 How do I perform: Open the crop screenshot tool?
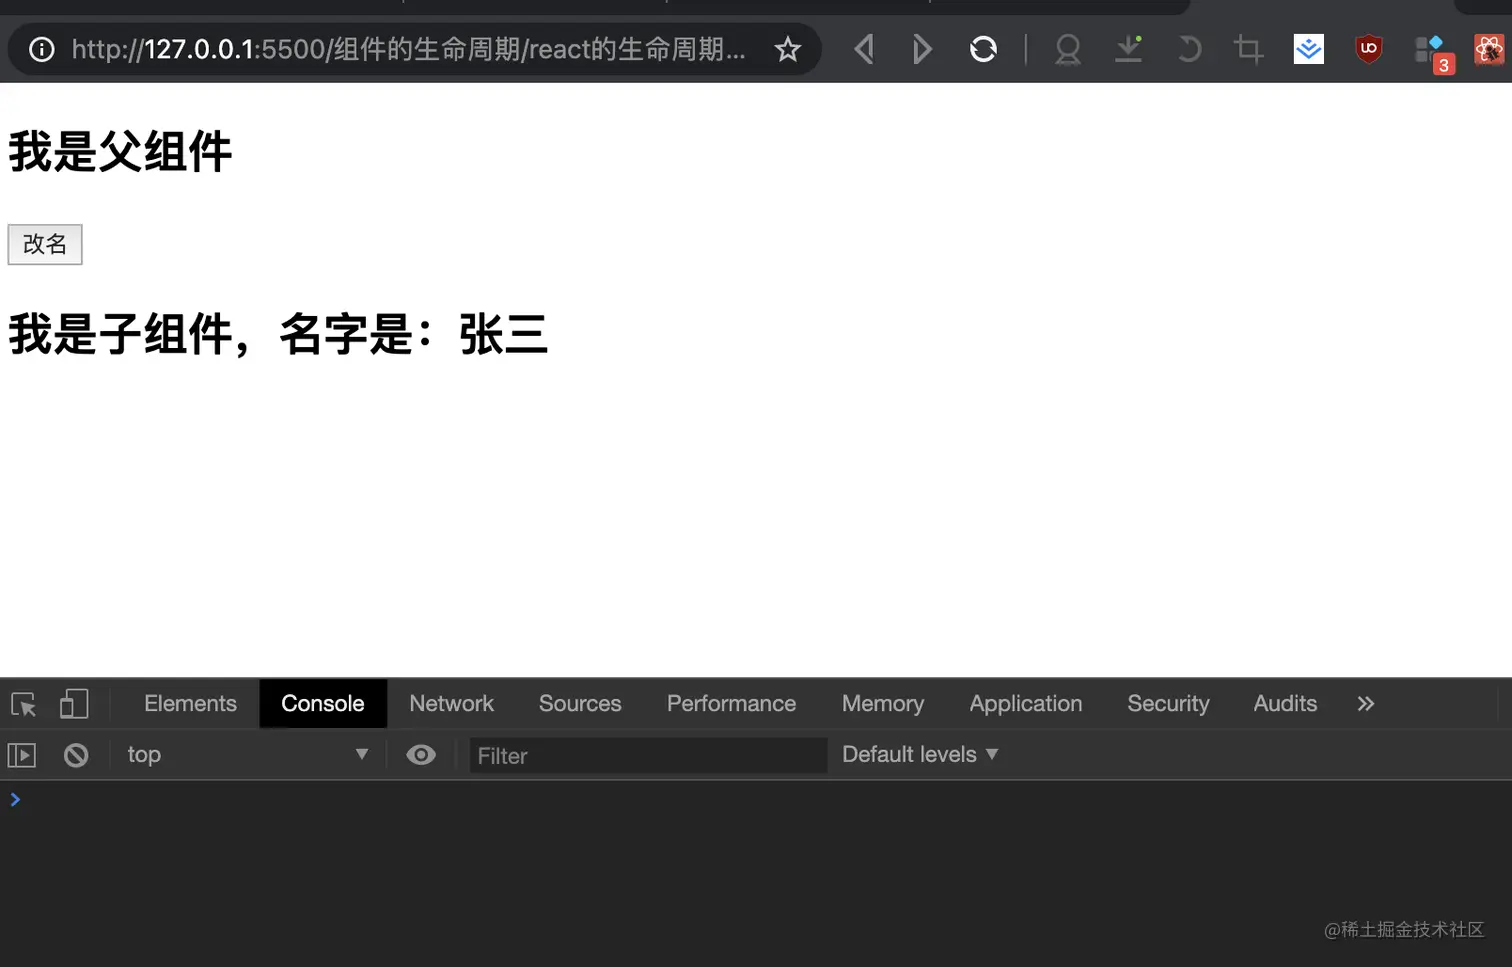coord(1248,49)
